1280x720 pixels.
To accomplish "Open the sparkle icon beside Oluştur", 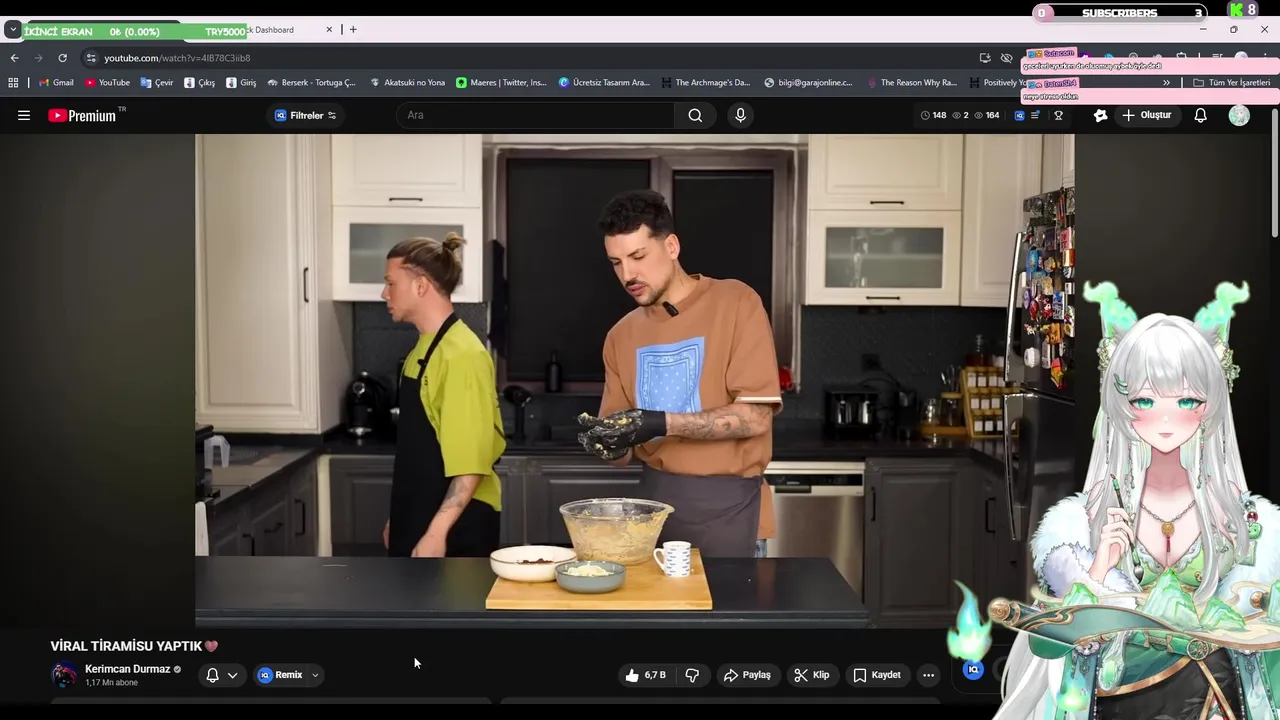I will coord(1100,115).
